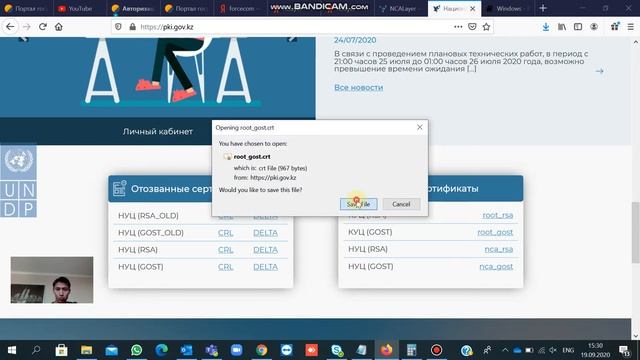Viewport: 640px width, 360px height.
Task: Open the Firefox home page icon
Action: pyautogui.click(x=59, y=27)
